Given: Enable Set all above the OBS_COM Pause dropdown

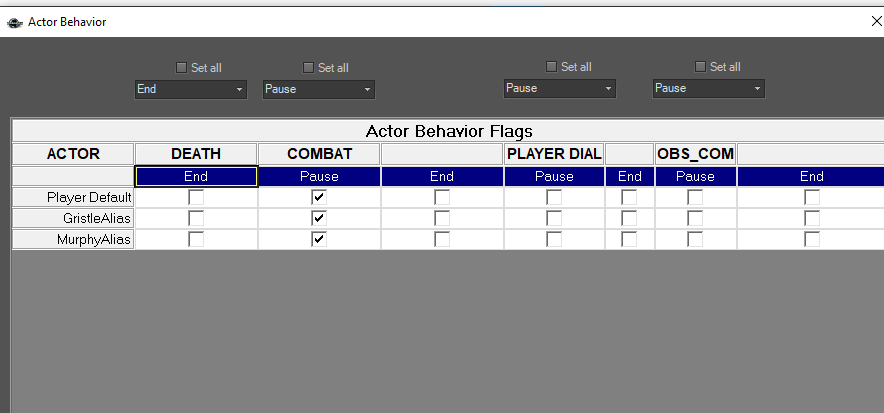Looking at the screenshot, I should click(700, 66).
